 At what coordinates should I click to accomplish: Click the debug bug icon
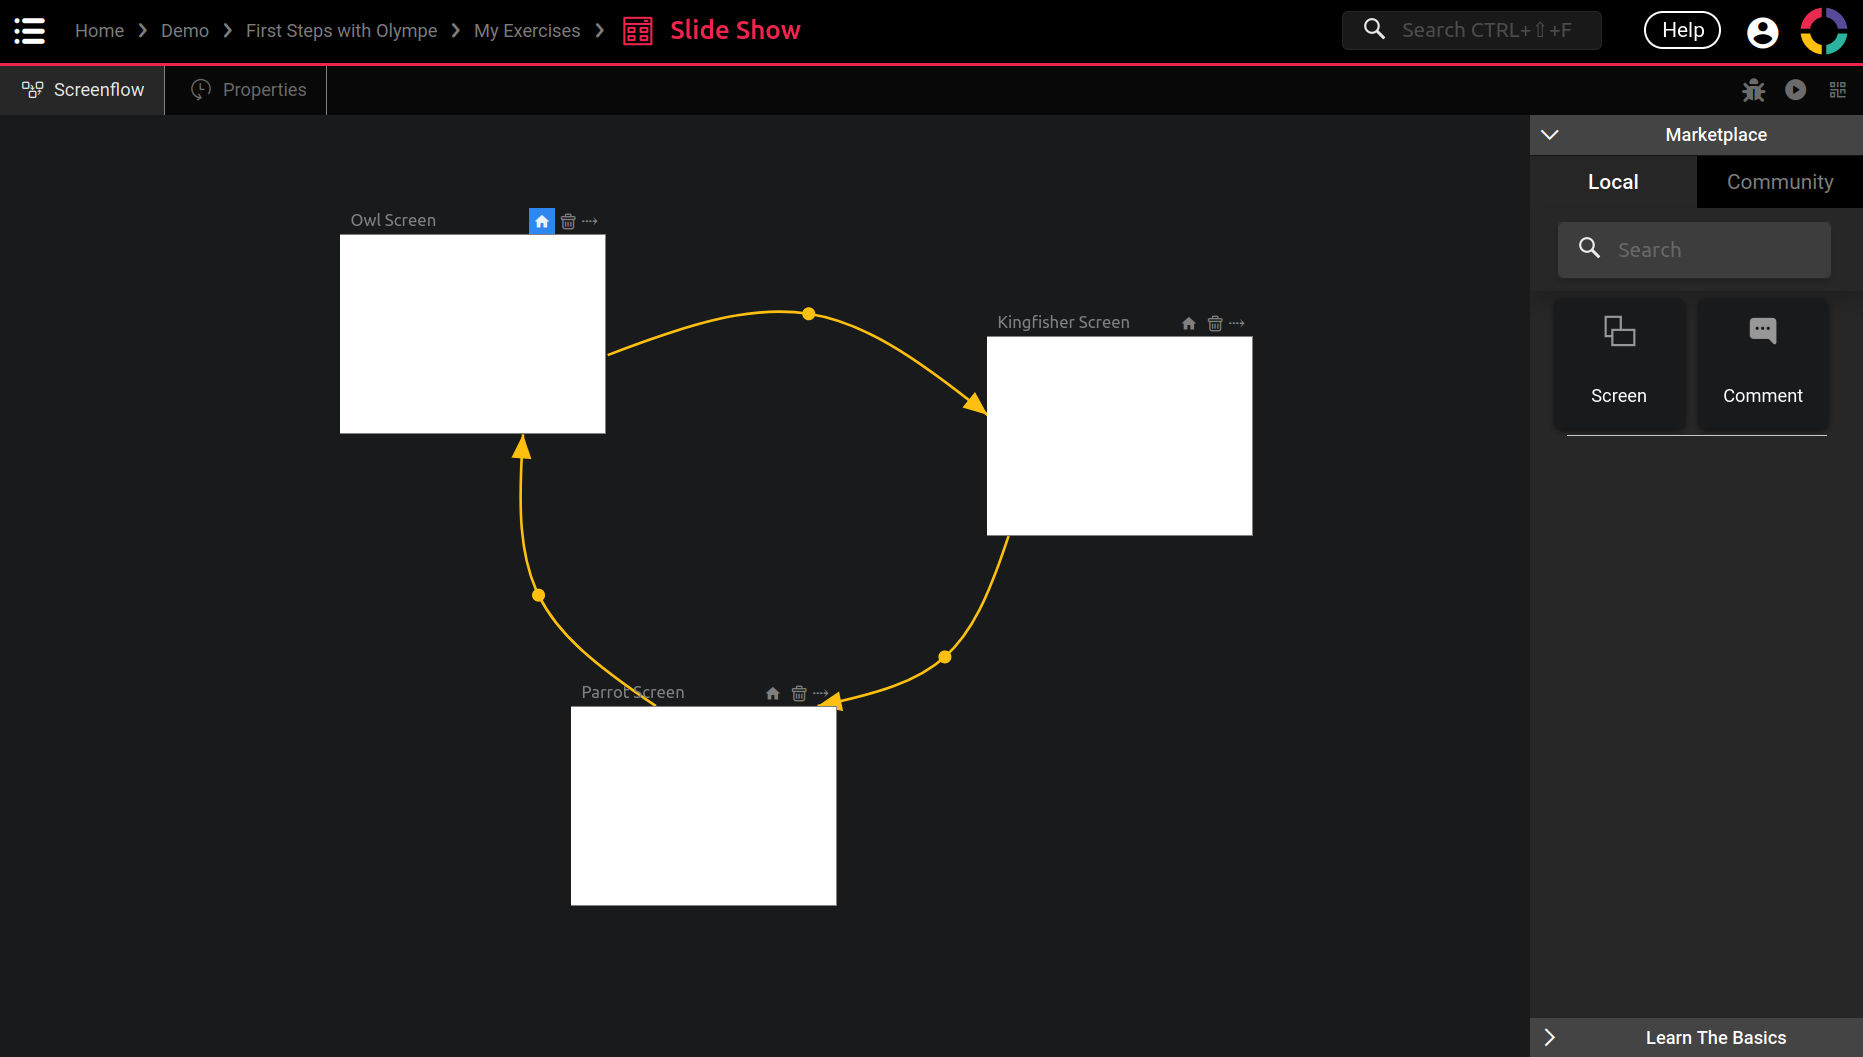1753,90
